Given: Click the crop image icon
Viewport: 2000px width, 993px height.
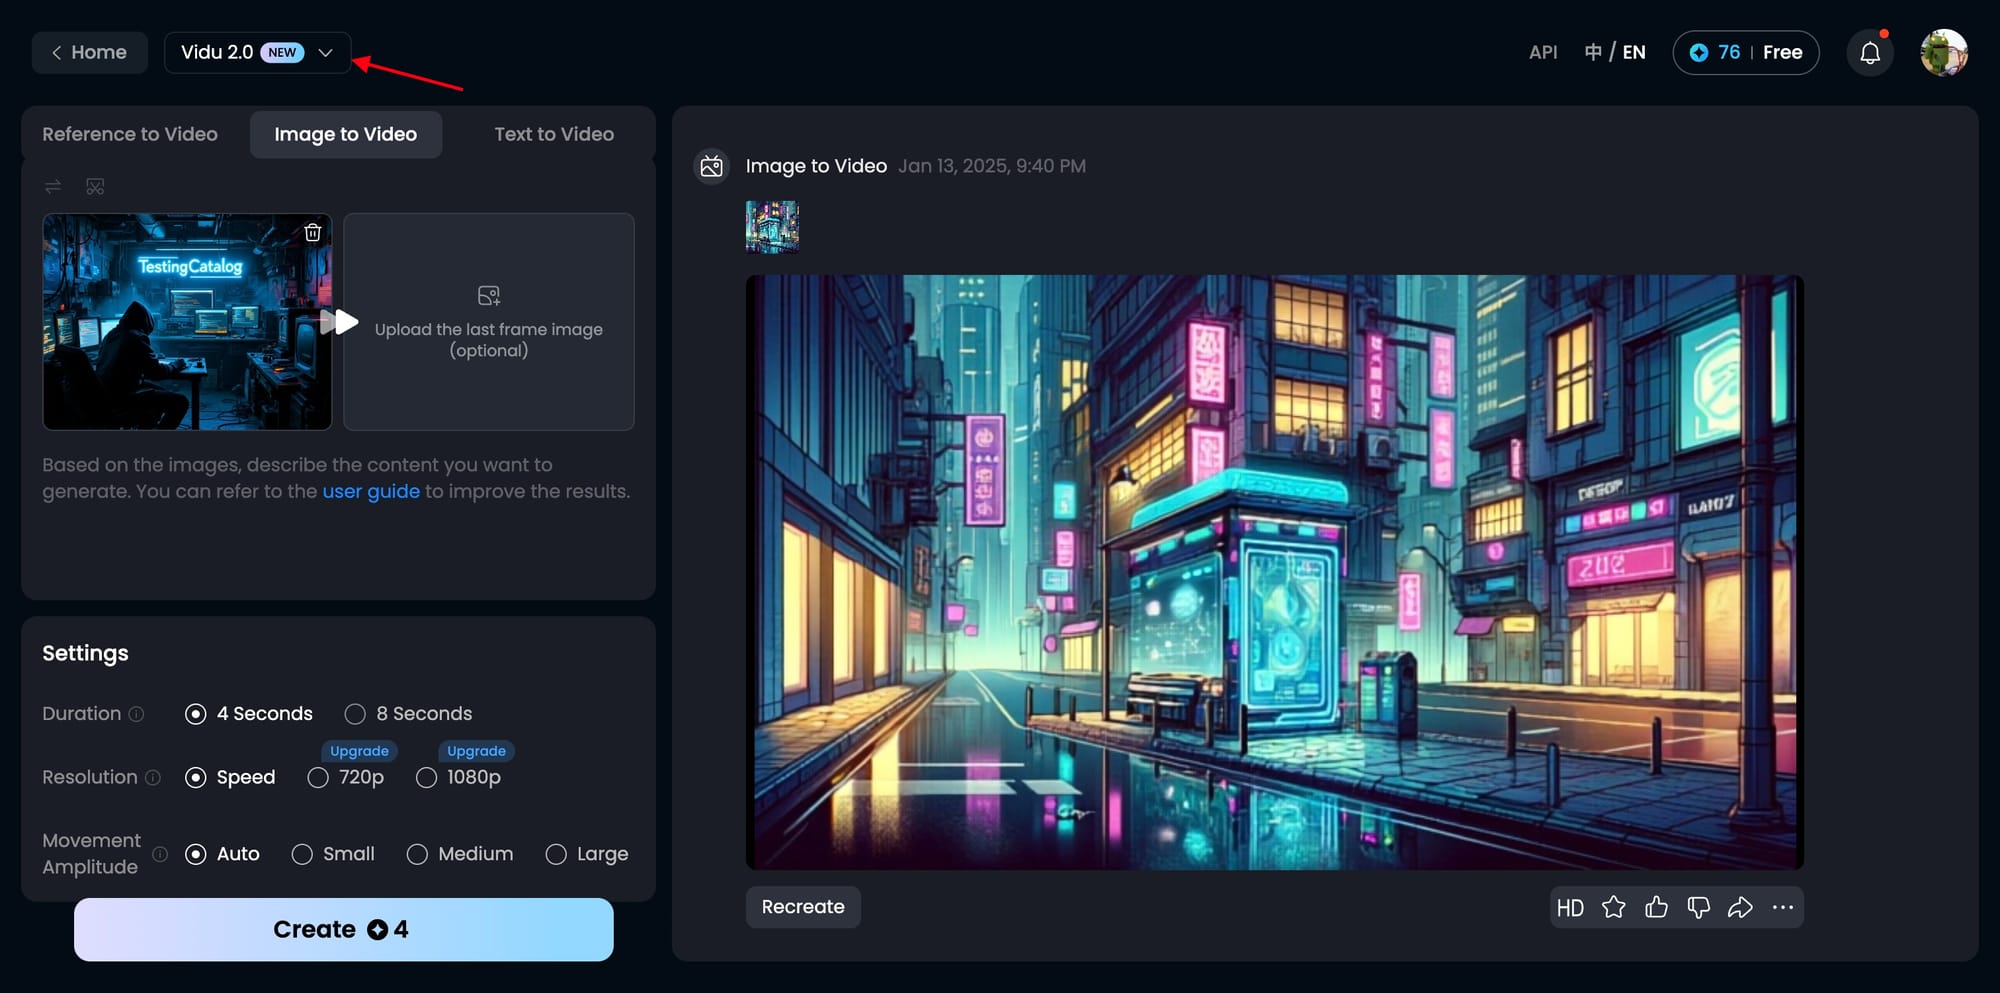Looking at the screenshot, I should pyautogui.click(x=95, y=186).
